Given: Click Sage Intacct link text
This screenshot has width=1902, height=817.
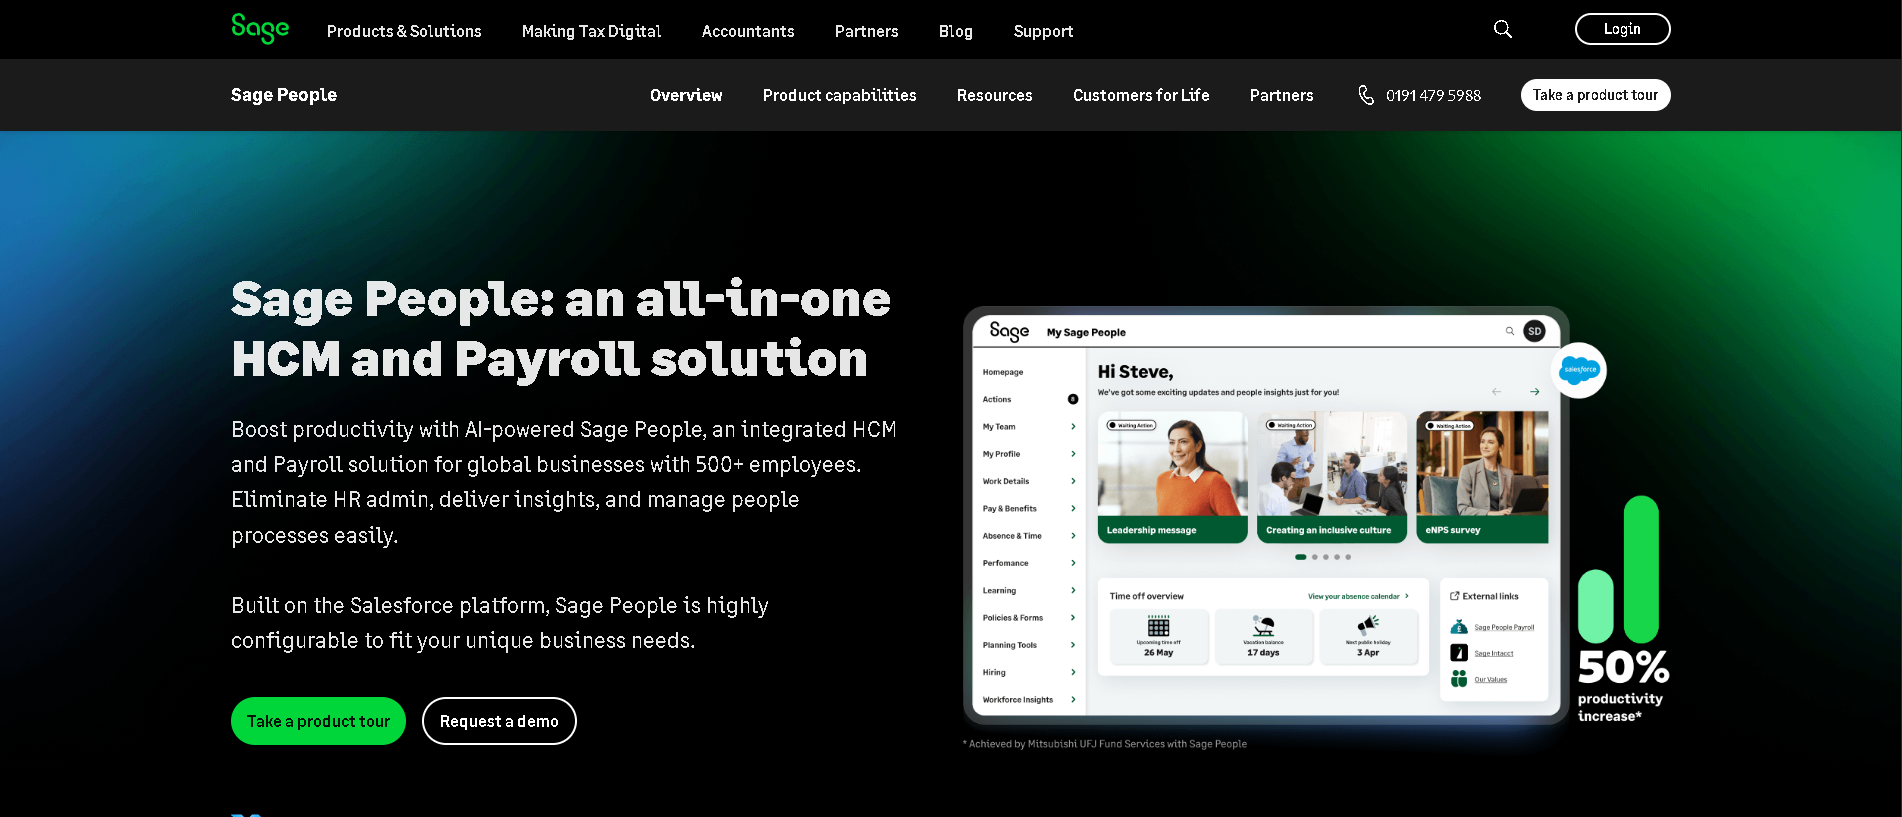Looking at the screenshot, I should (x=1493, y=653).
